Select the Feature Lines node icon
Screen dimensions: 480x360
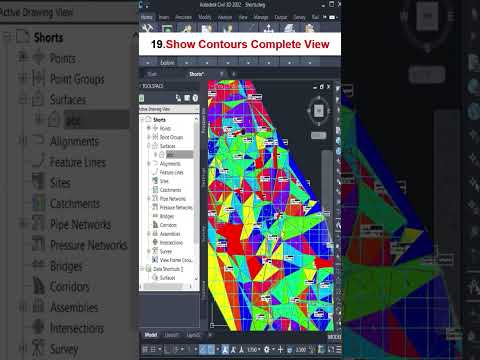tap(155, 172)
